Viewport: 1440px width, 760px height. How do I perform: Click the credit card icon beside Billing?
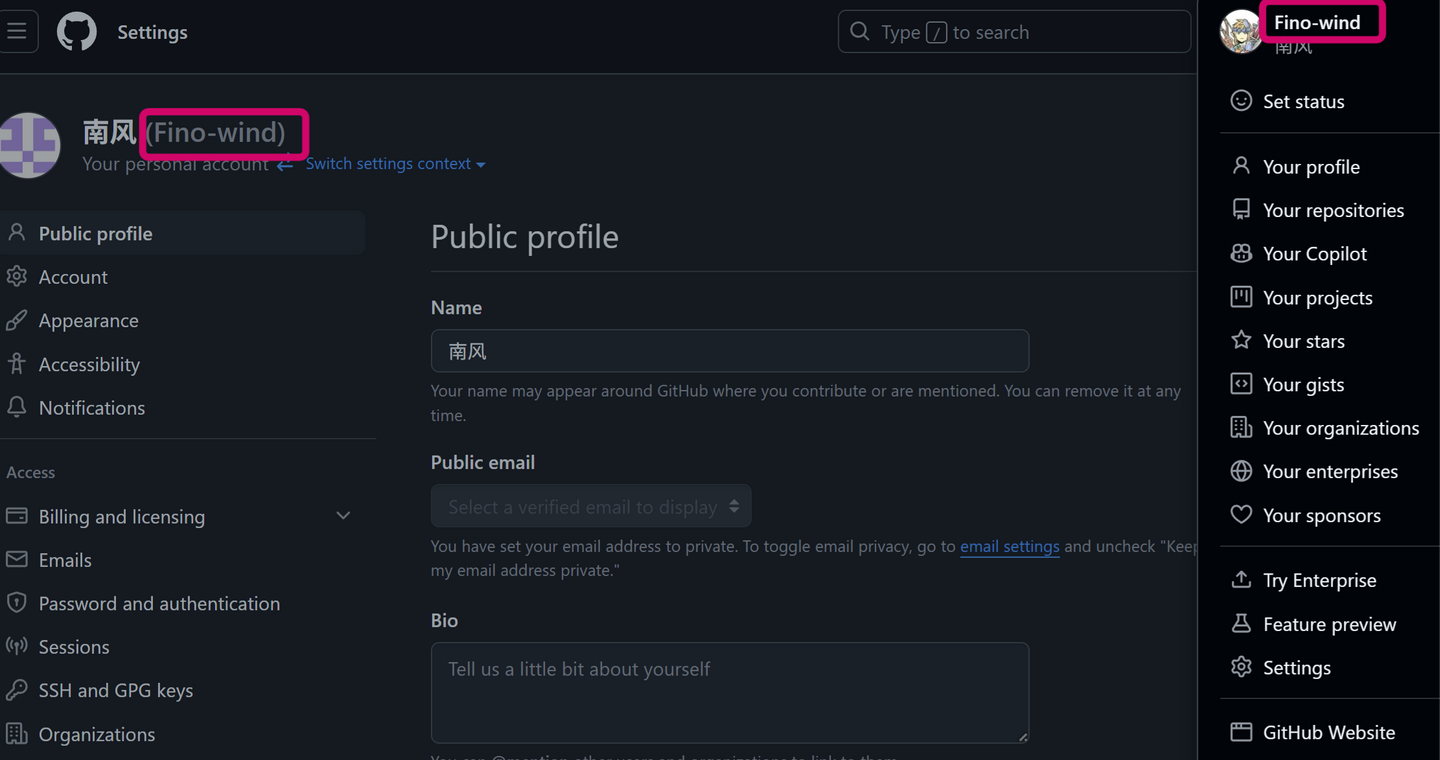pos(17,516)
